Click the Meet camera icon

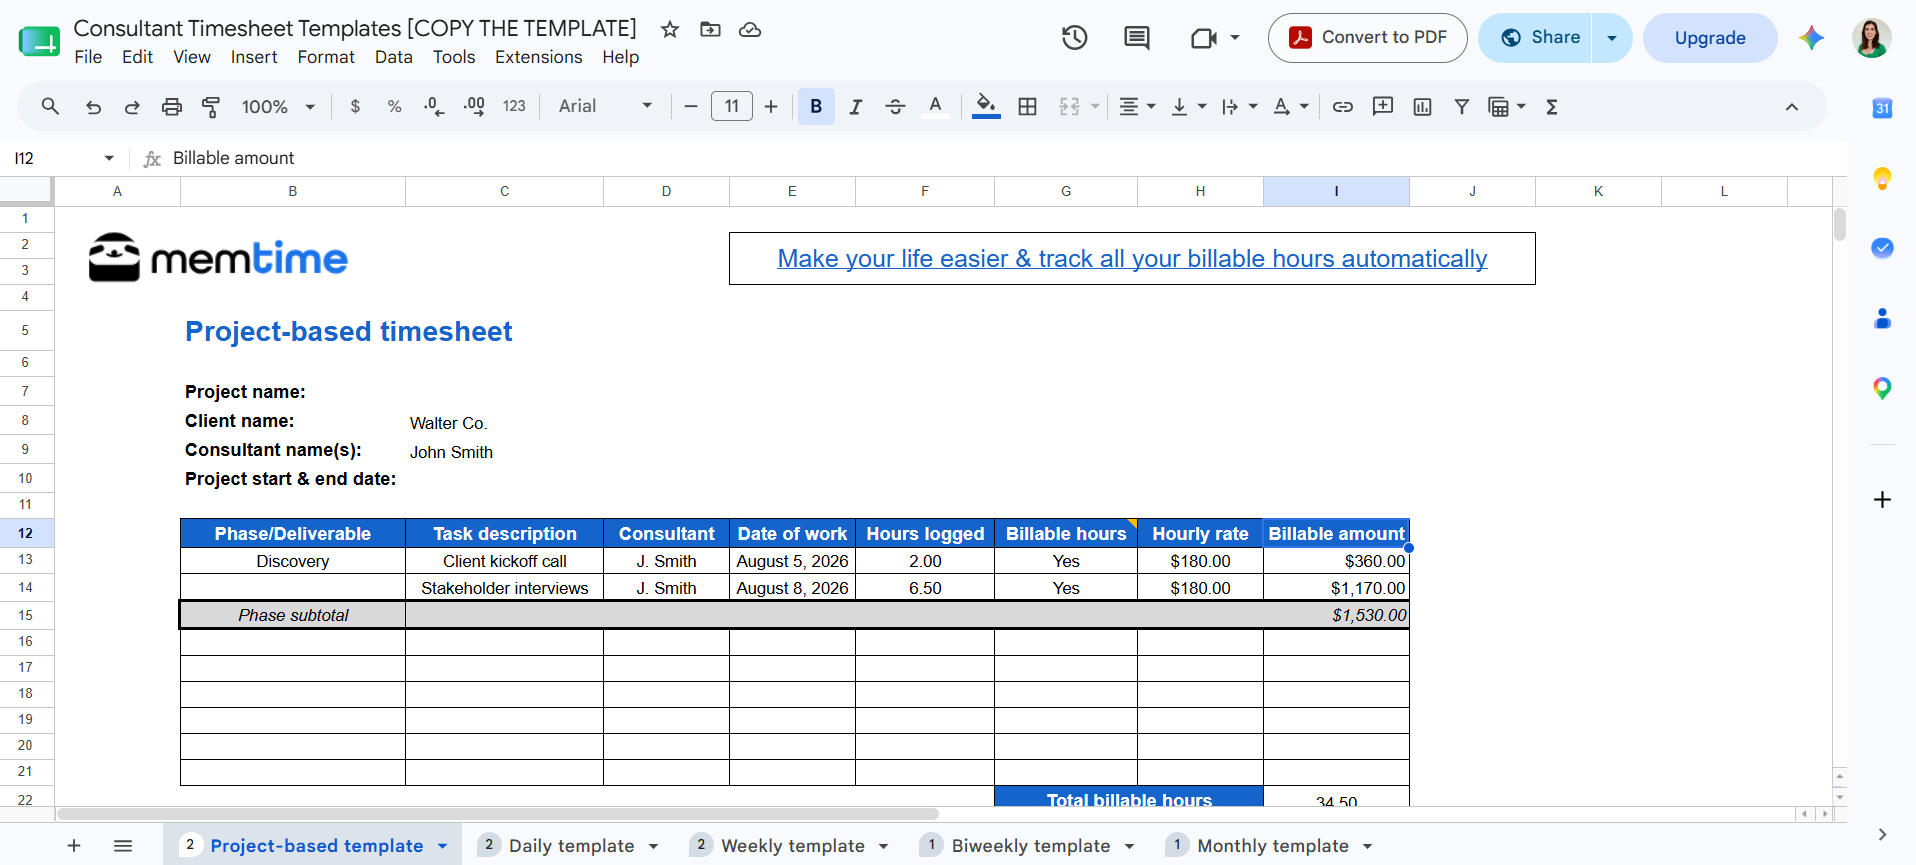(1204, 38)
